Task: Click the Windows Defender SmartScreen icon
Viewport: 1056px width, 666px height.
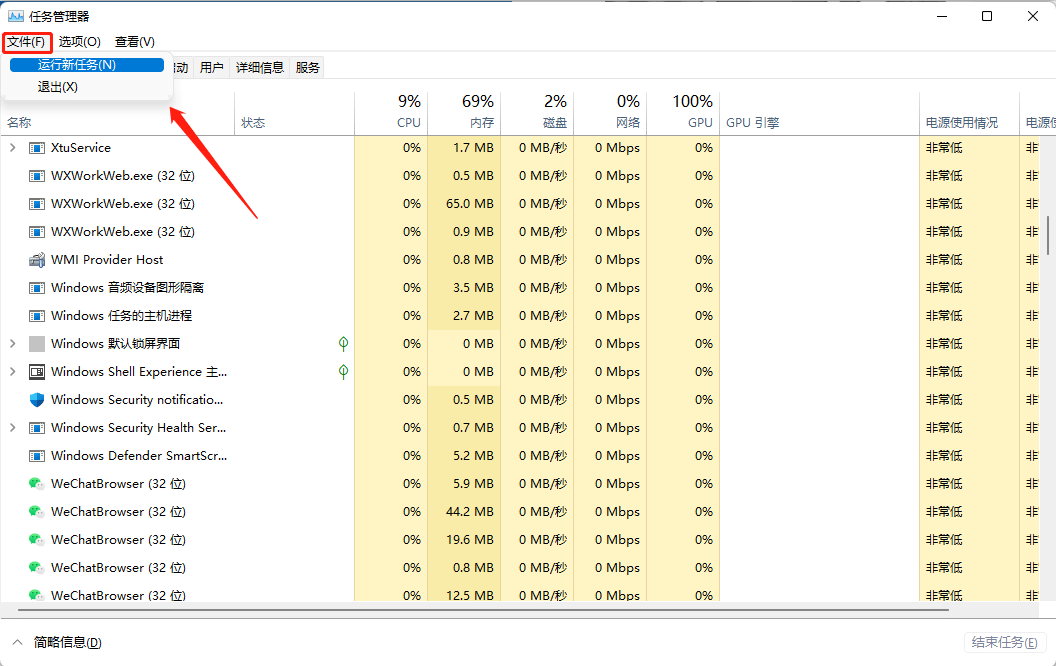Action: tap(36, 455)
